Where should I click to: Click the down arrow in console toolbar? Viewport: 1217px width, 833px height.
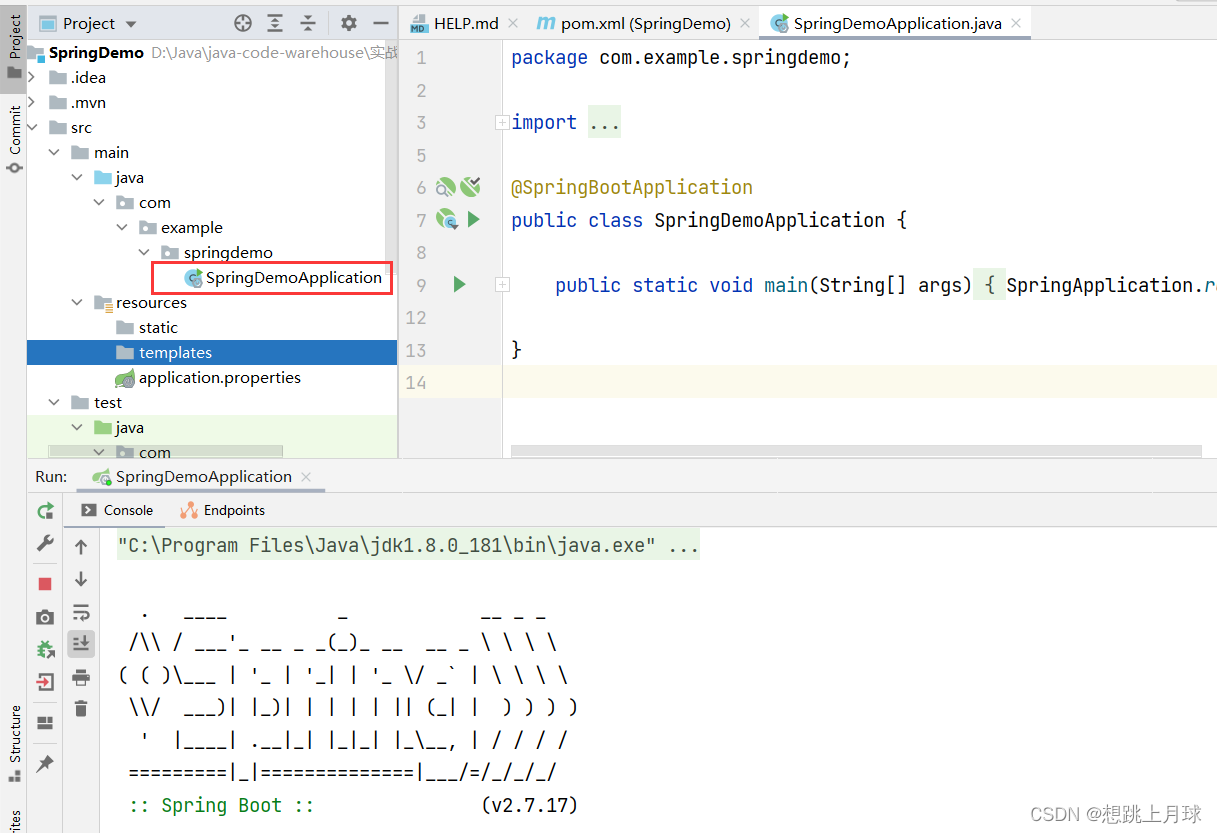coord(81,579)
